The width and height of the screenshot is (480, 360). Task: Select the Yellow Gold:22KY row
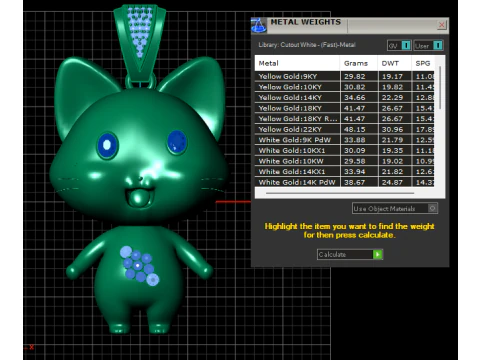345,129
